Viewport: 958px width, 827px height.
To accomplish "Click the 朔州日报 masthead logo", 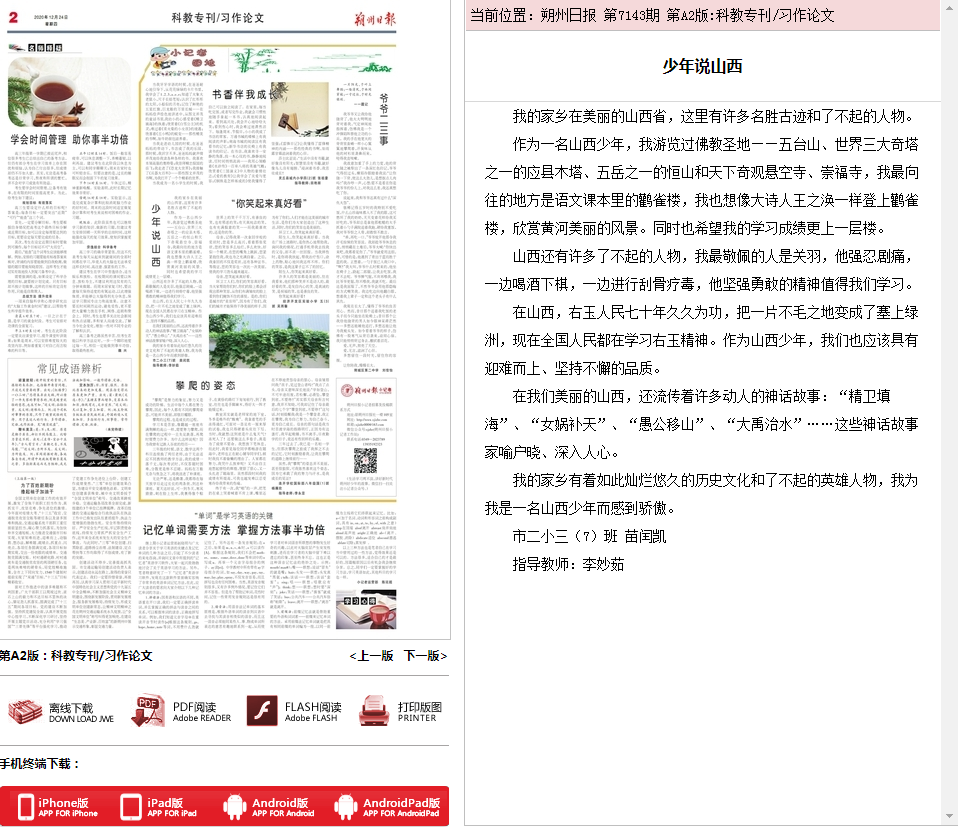I will click(375, 19).
